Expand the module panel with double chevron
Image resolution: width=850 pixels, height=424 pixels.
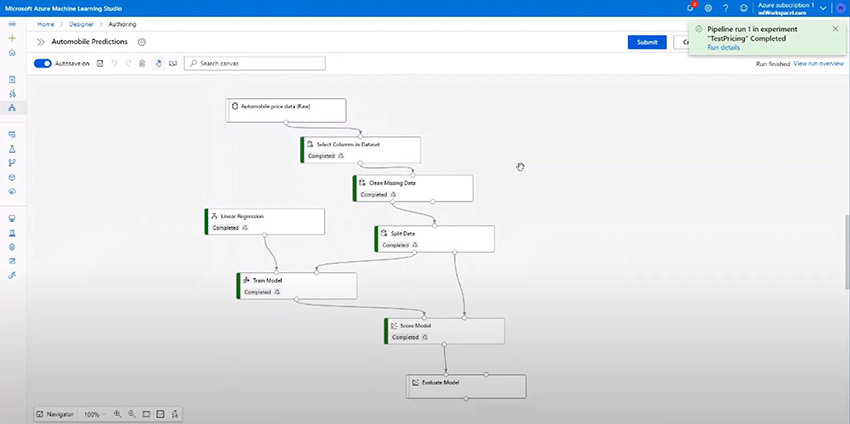pyautogui.click(x=40, y=42)
